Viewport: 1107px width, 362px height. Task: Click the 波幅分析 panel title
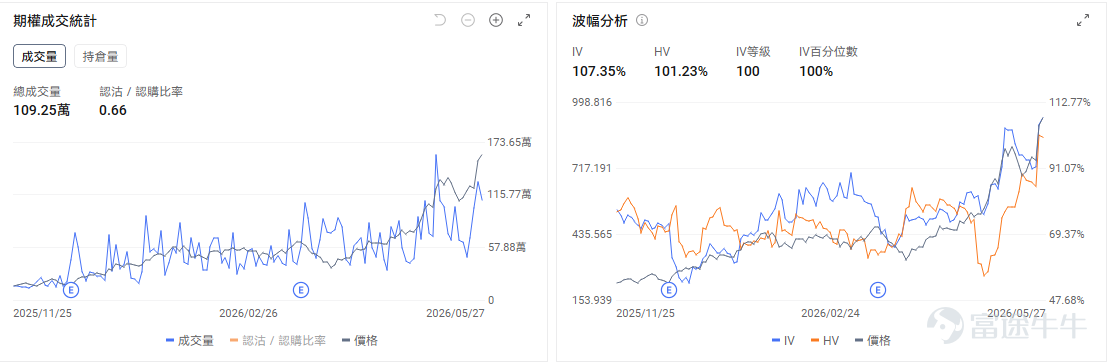coord(599,21)
